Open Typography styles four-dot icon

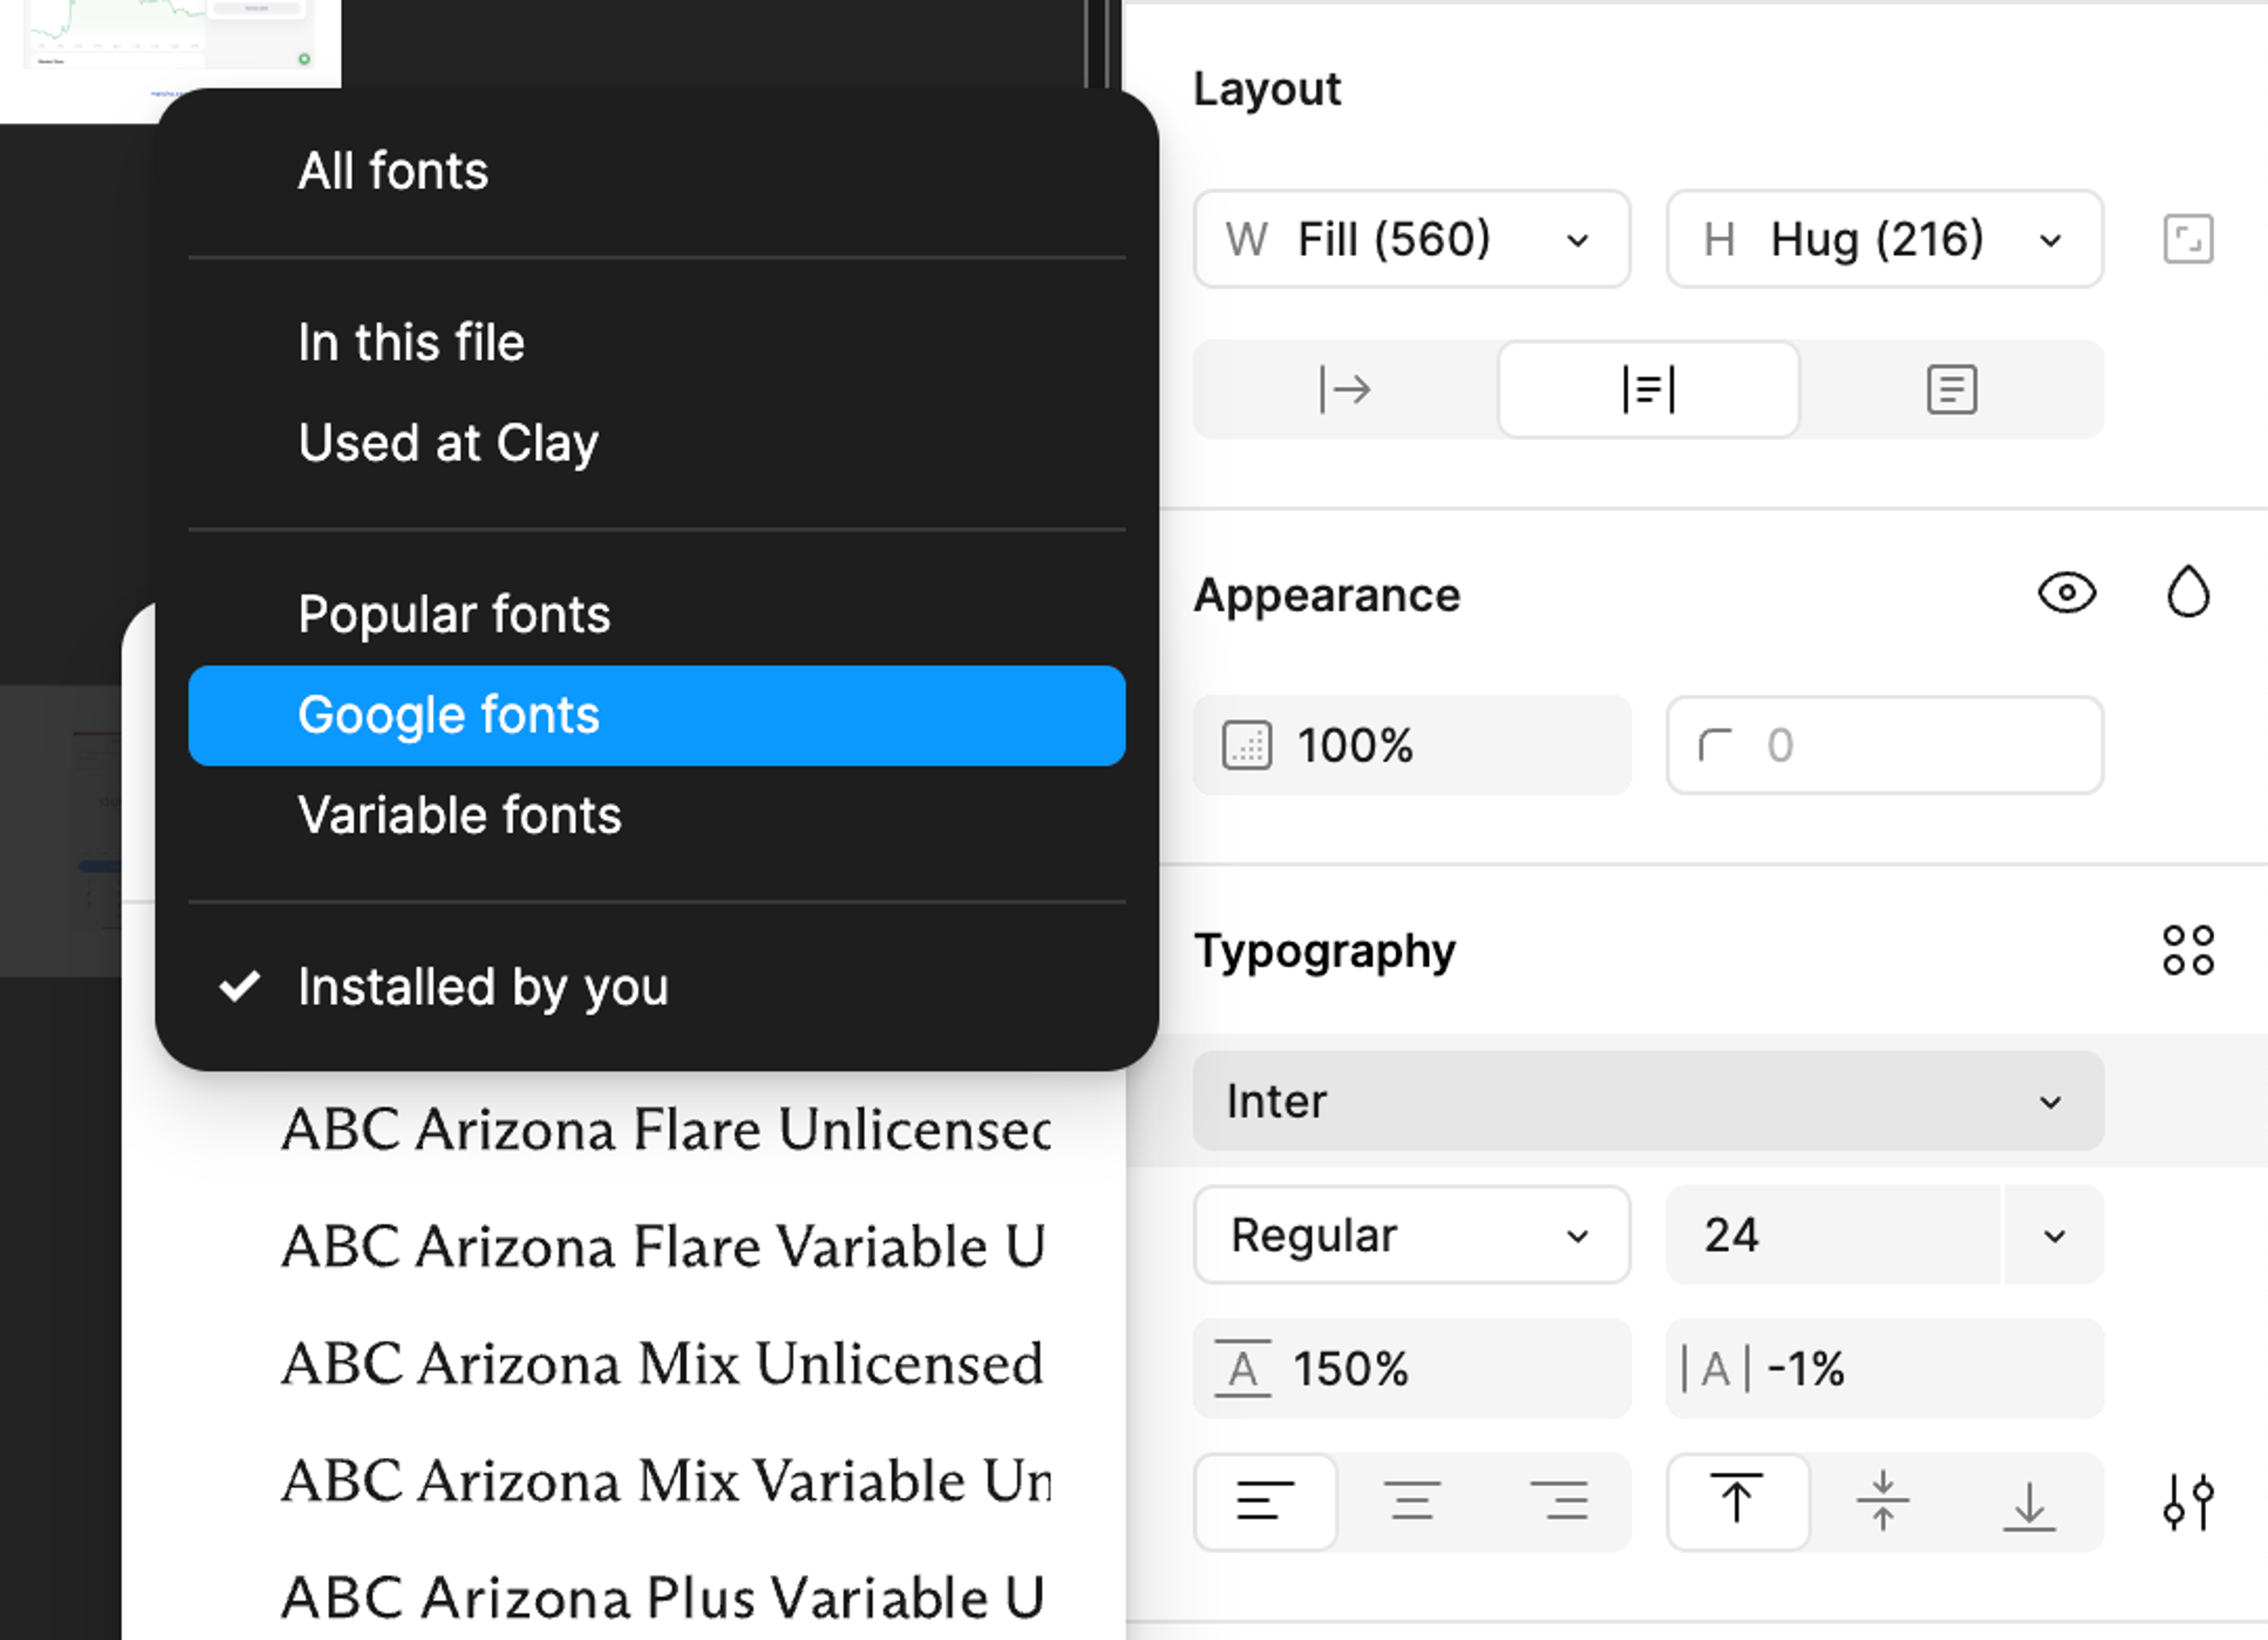click(x=2187, y=950)
